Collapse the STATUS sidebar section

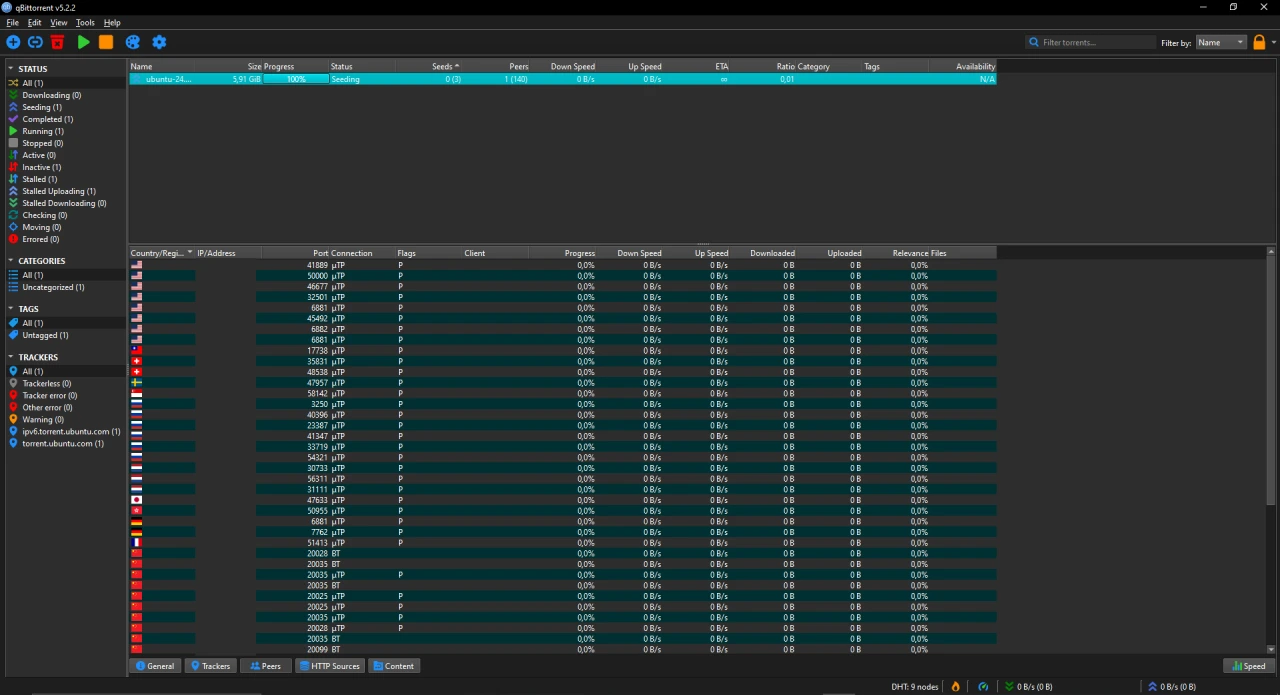click(11, 69)
